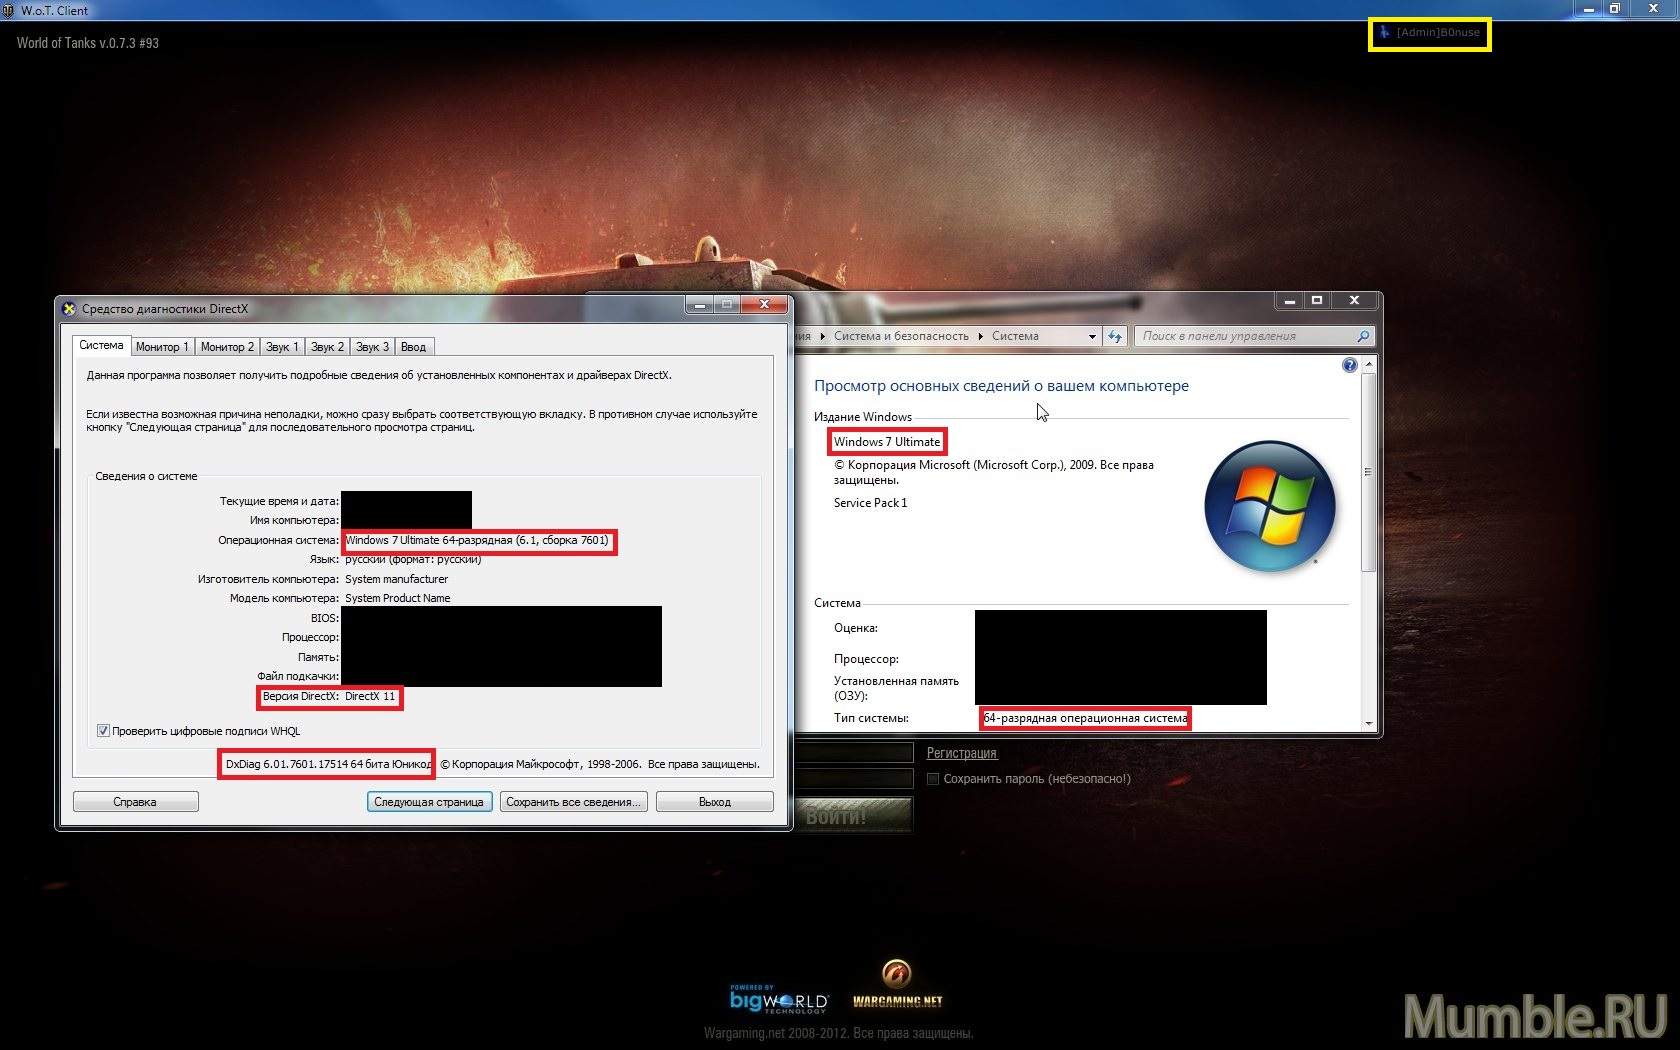Enable the "Сохранить пароль" checkbox

pos(933,779)
